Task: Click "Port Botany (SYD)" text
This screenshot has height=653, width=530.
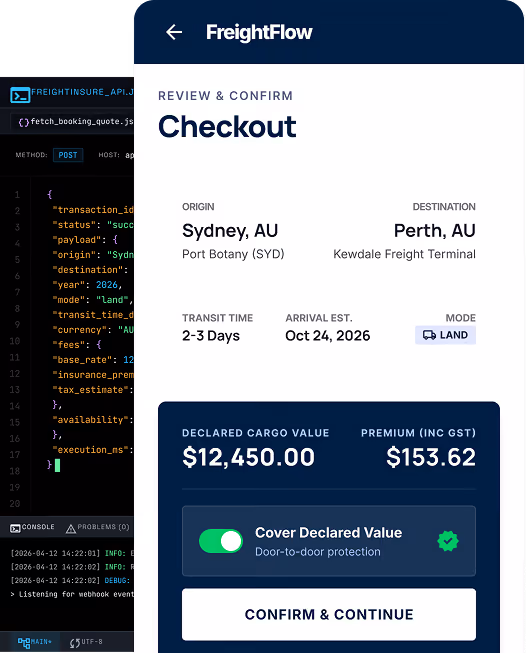Action: (233, 254)
